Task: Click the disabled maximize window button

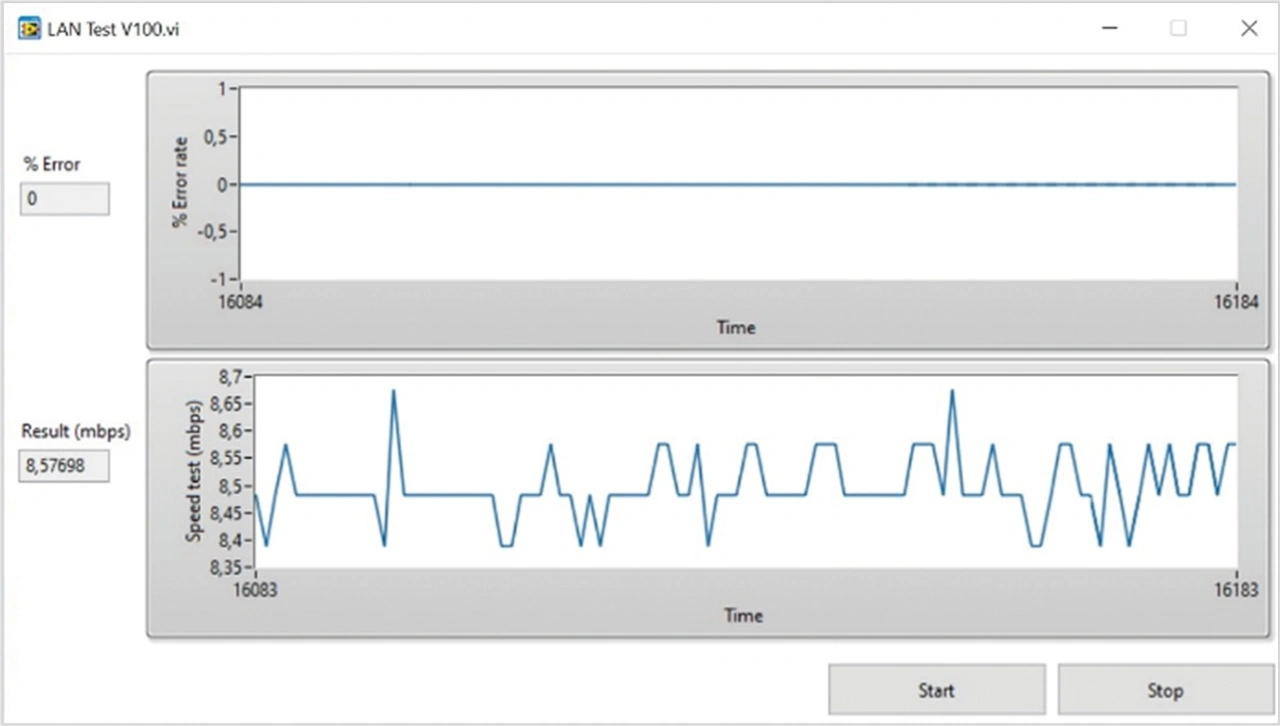Action: pos(1179,29)
